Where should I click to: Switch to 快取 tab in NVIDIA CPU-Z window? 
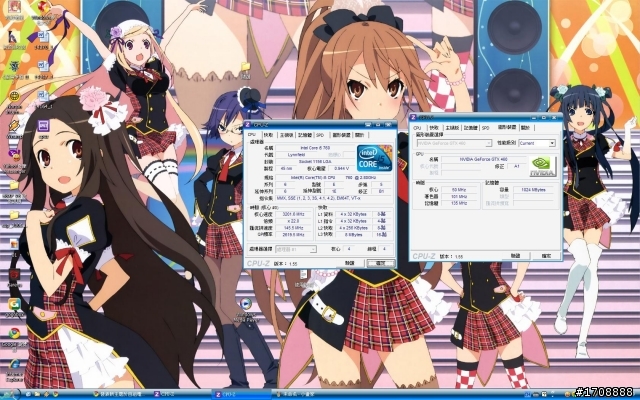434,128
